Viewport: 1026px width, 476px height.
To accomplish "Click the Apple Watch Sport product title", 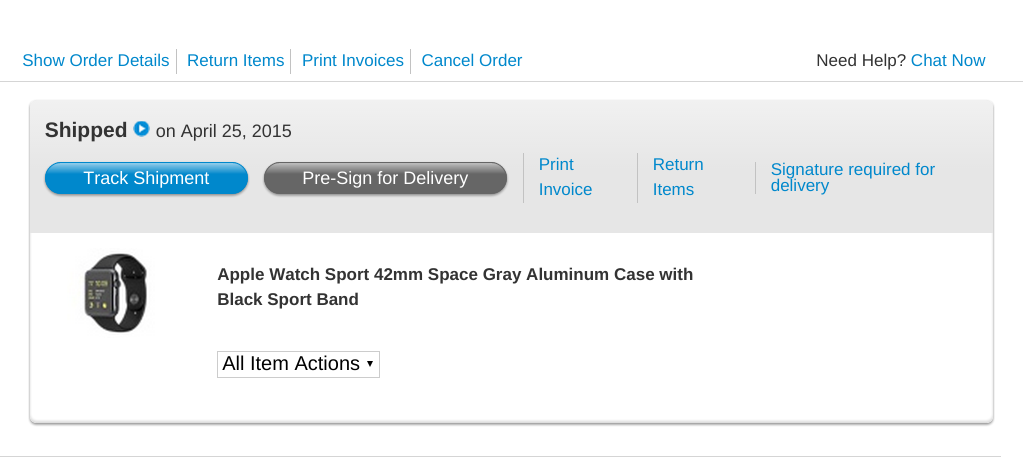I will coord(455,287).
